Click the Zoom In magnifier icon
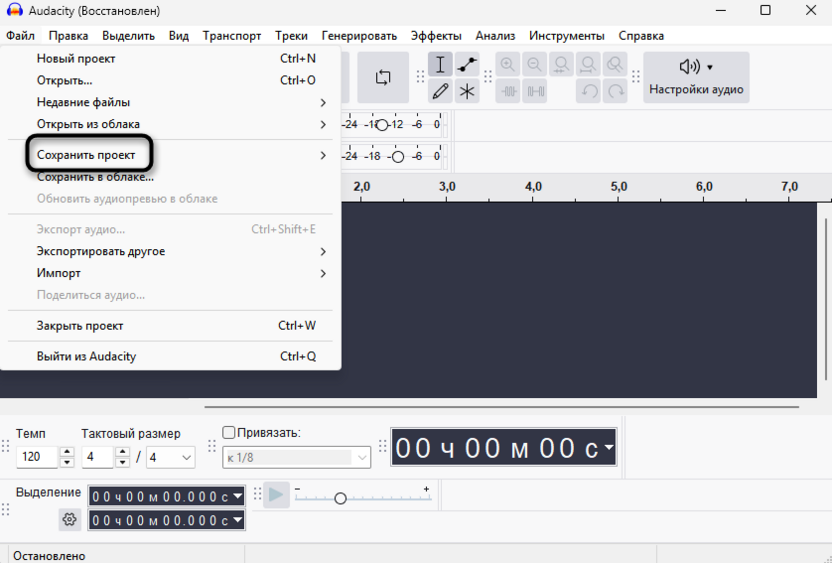832x563 pixels. click(508, 65)
